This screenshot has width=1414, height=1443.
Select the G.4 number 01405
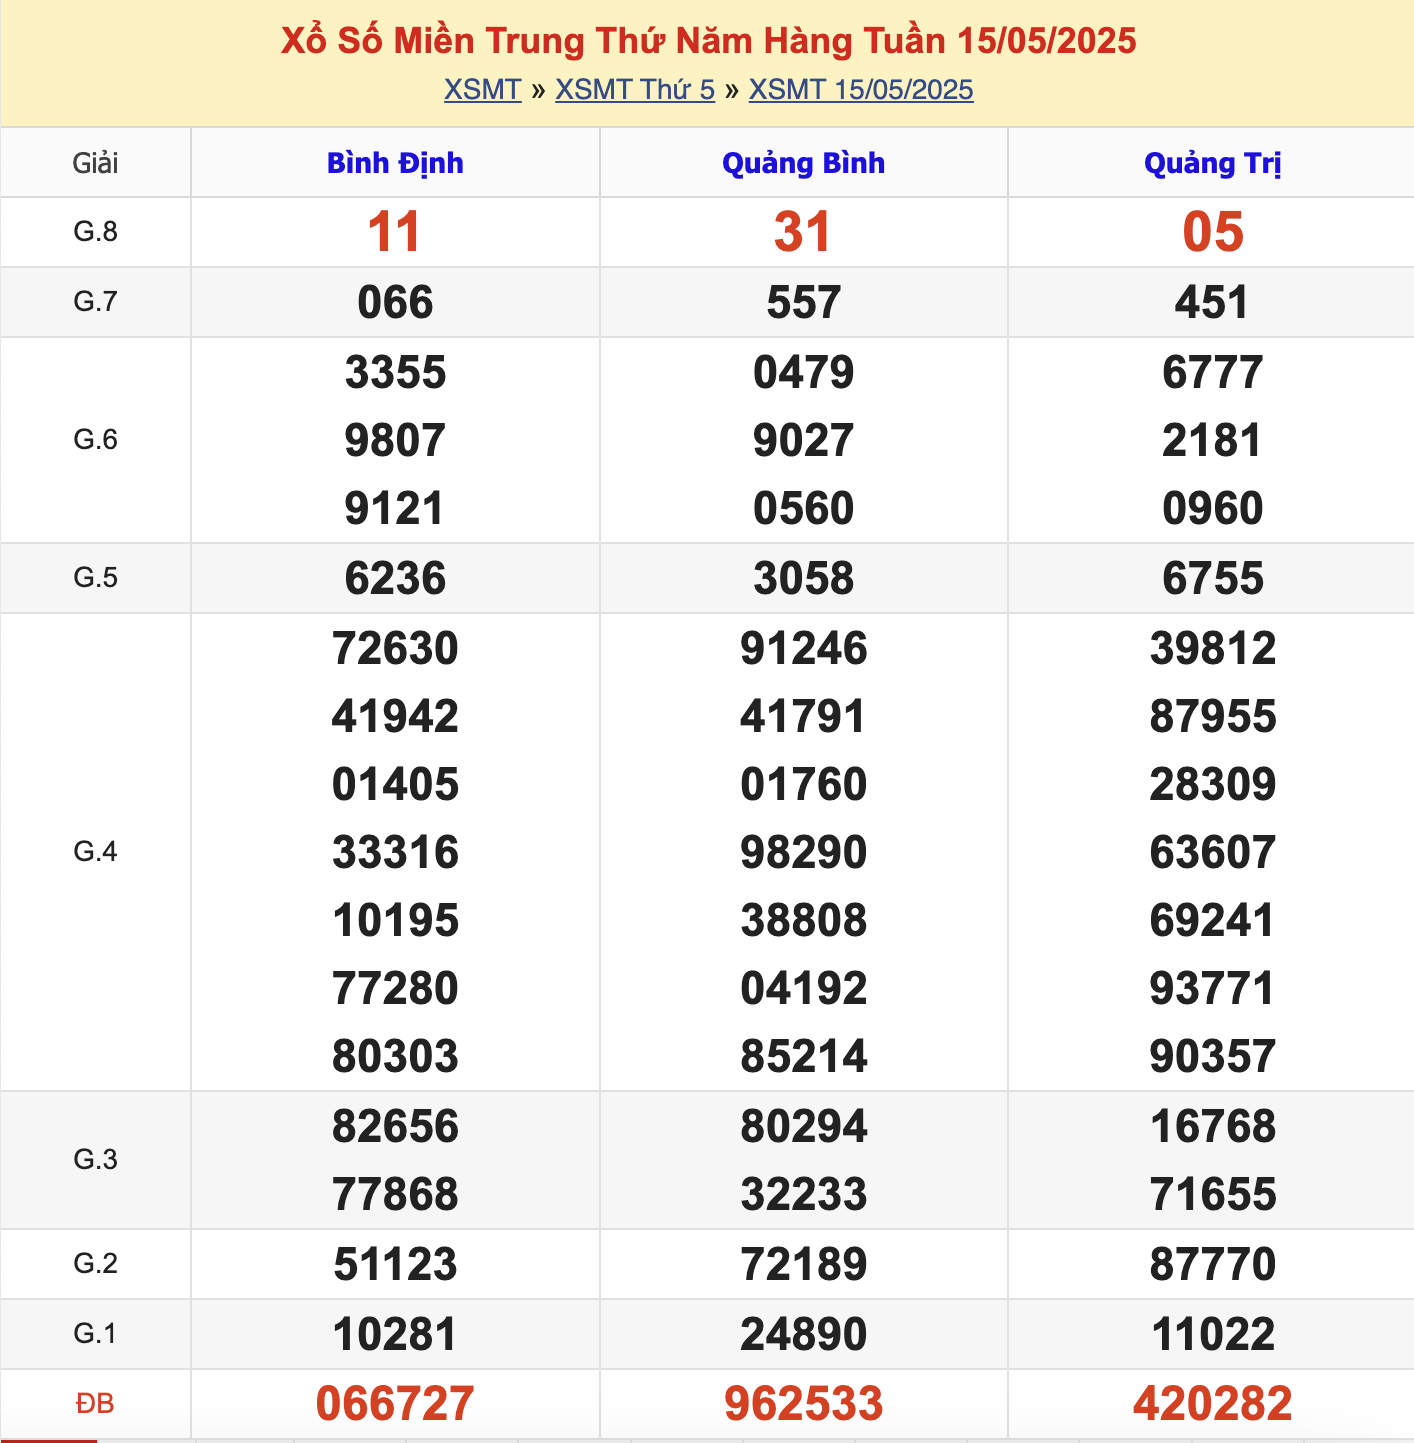(395, 785)
